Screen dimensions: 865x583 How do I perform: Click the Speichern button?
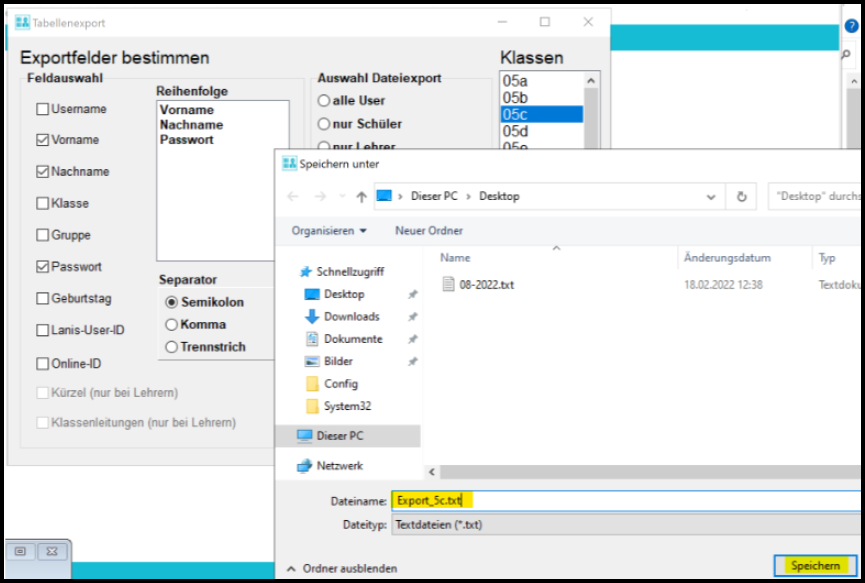[815, 566]
